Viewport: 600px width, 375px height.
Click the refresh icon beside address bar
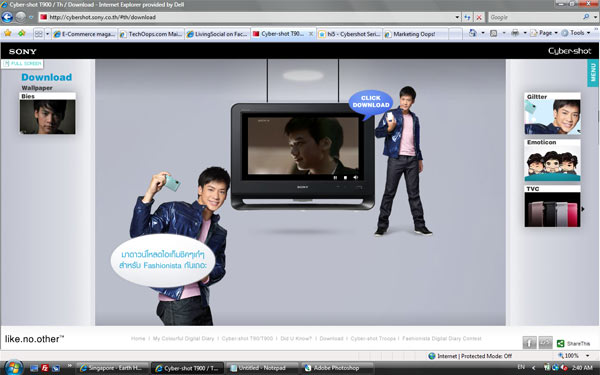[x=467, y=17]
